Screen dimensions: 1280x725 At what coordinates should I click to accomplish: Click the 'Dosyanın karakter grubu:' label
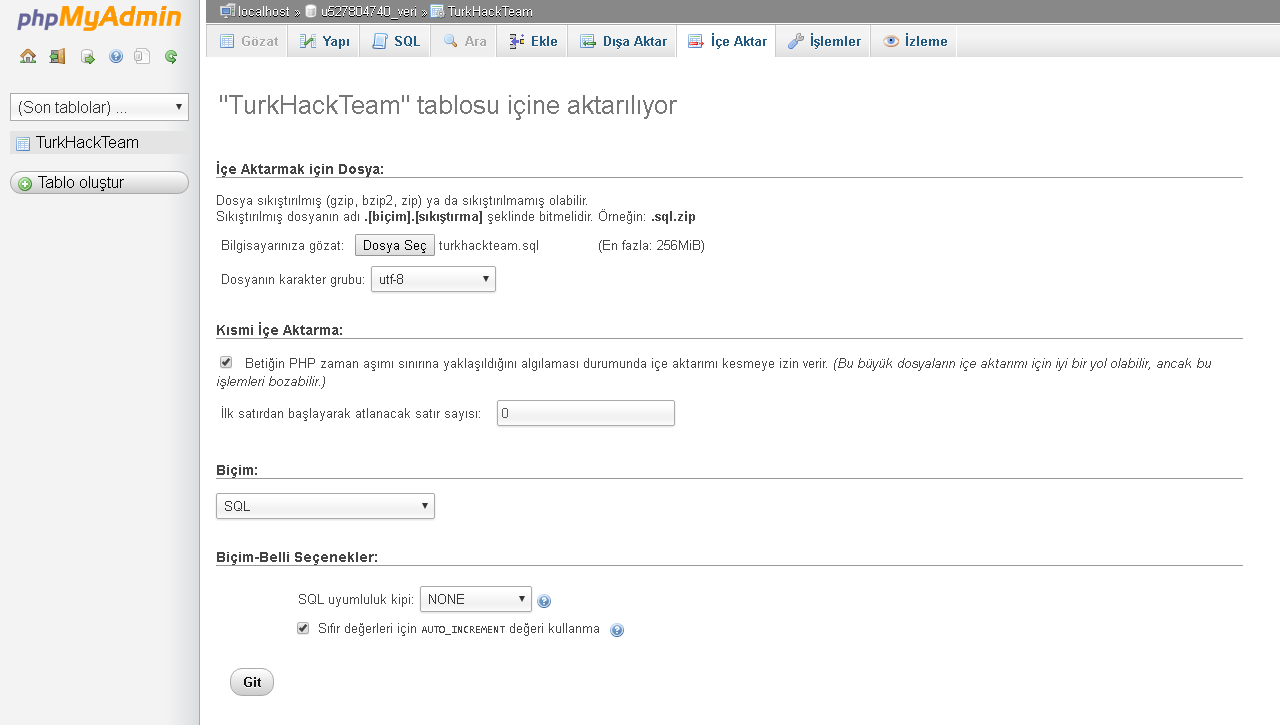293,279
